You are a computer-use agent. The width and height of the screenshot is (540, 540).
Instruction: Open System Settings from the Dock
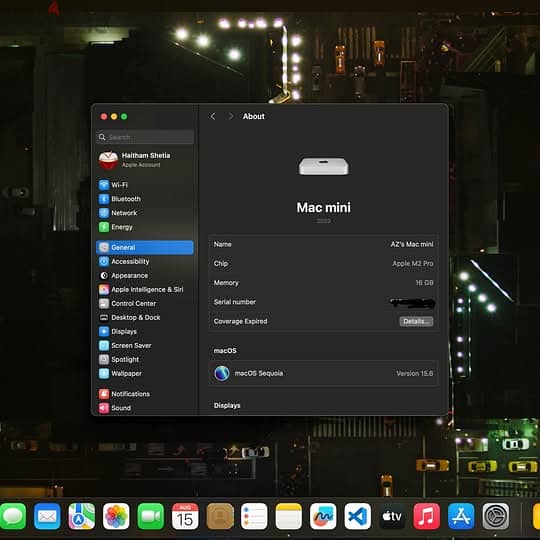point(496,516)
